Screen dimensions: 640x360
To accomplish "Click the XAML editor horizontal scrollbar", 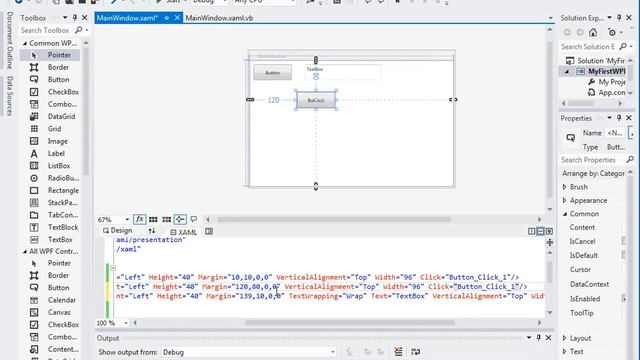I will [x=349, y=322].
